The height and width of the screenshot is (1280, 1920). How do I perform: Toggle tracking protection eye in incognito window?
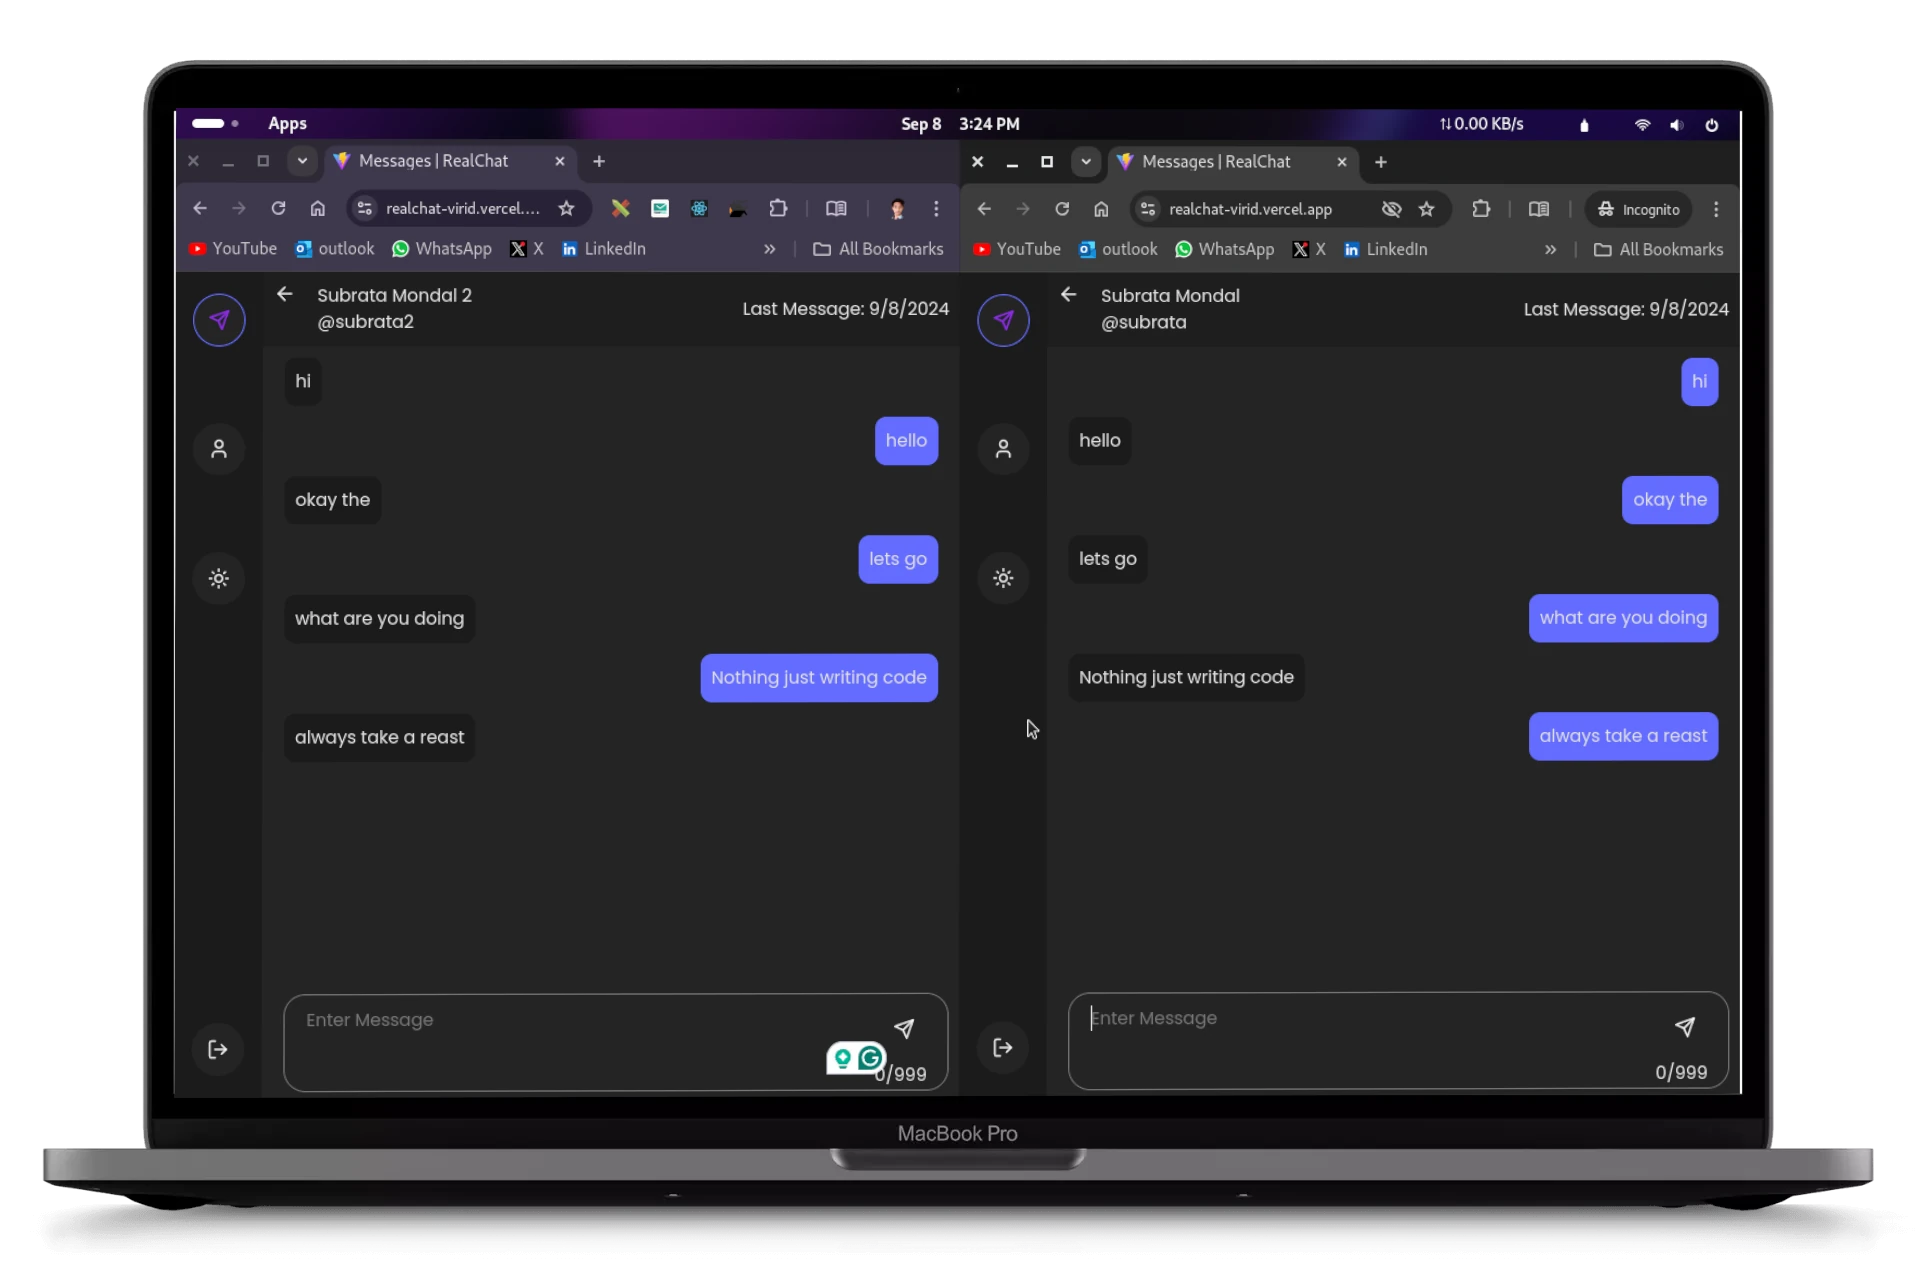pos(1390,209)
